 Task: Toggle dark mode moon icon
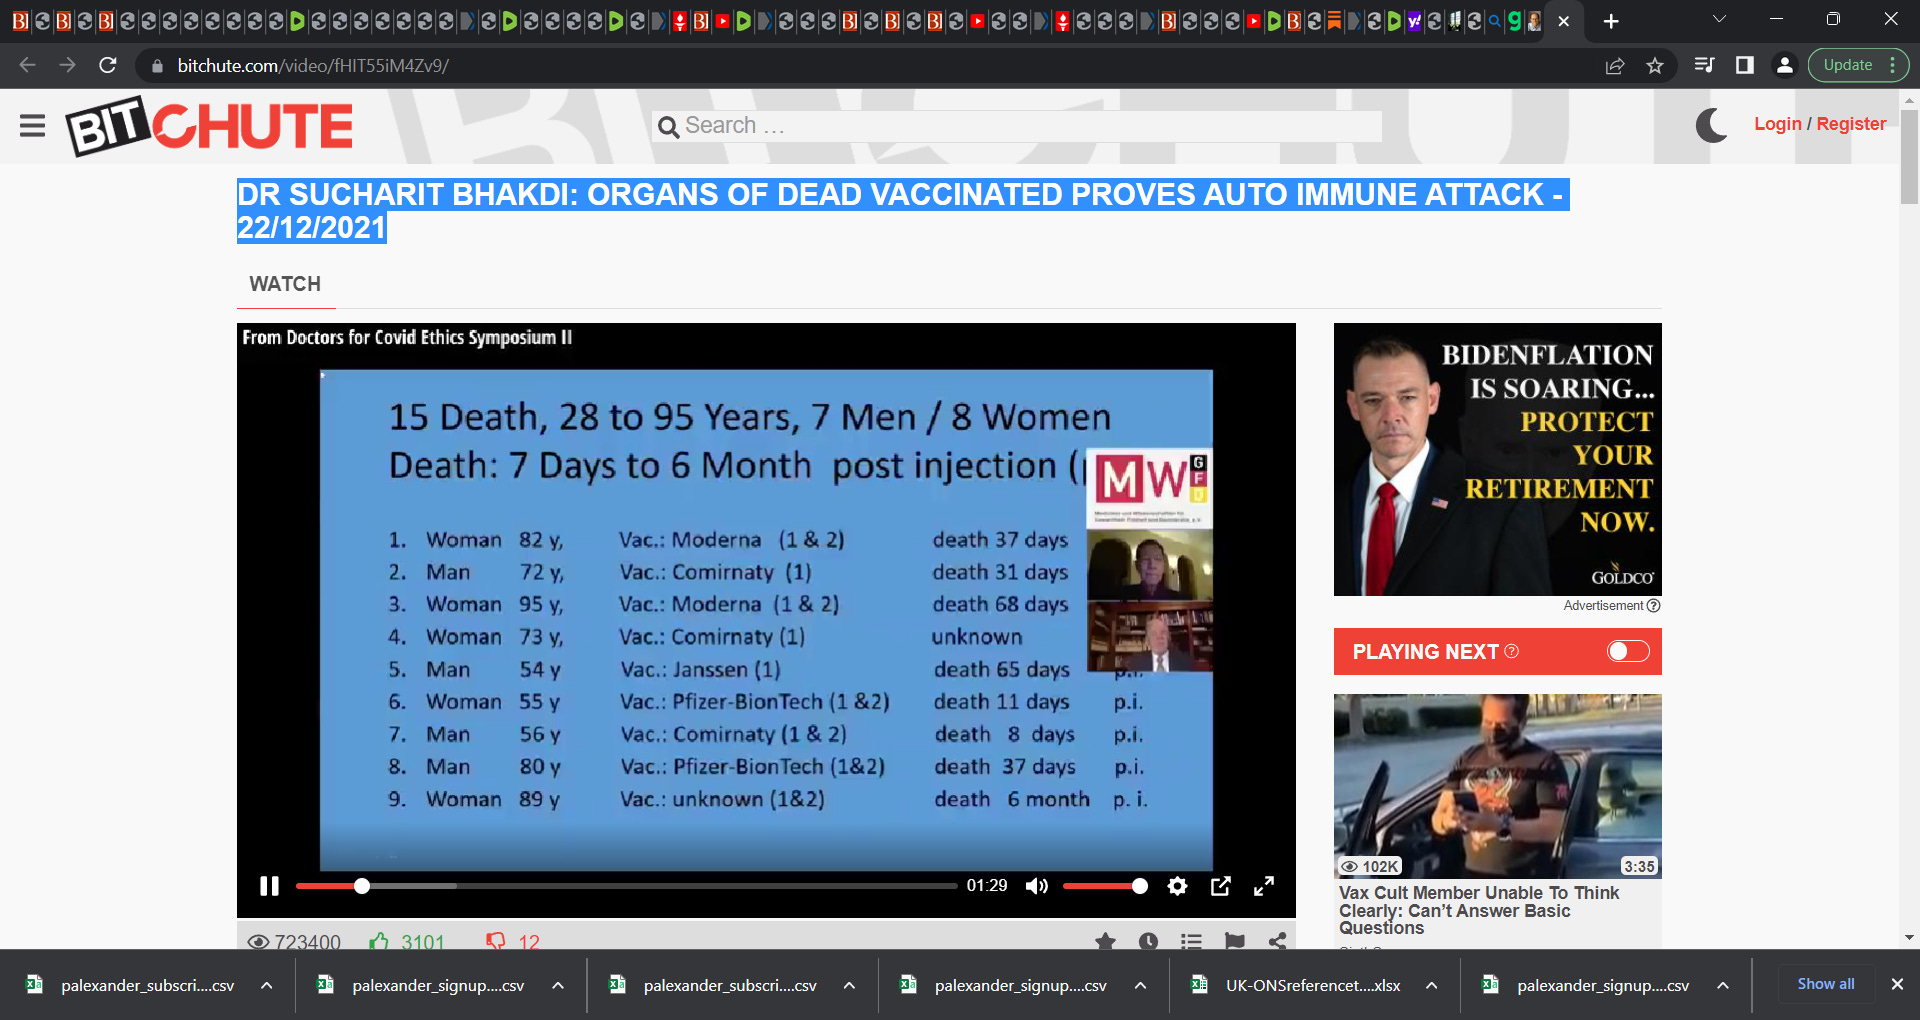pos(1711,125)
